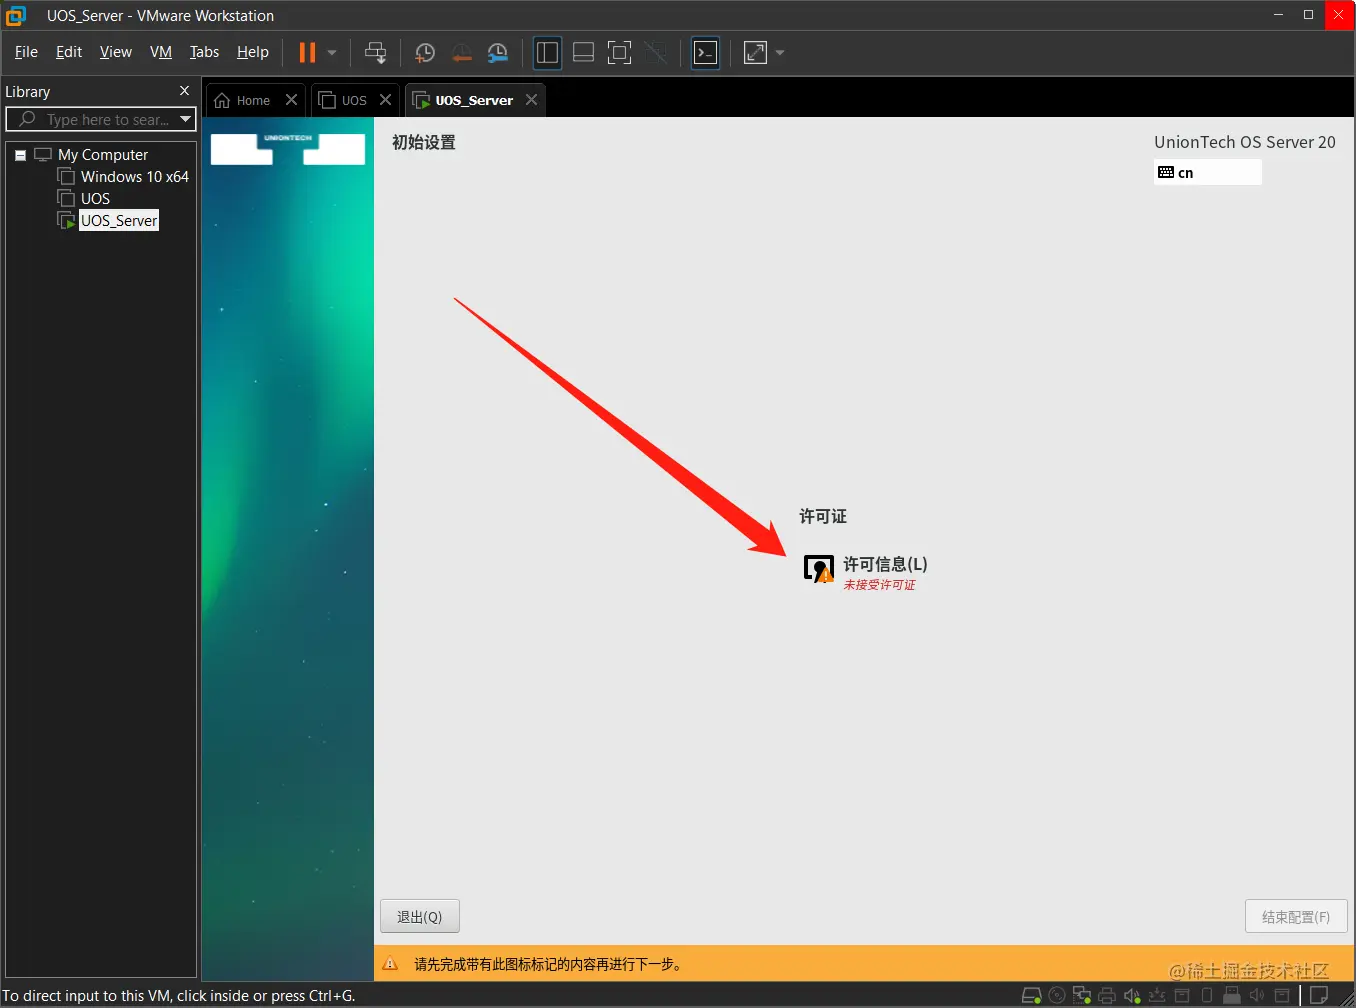Image resolution: width=1356 pixels, height=1008 pixels.
Task: Select the UOS_Server virtual machine in Library
Action: 118,220
